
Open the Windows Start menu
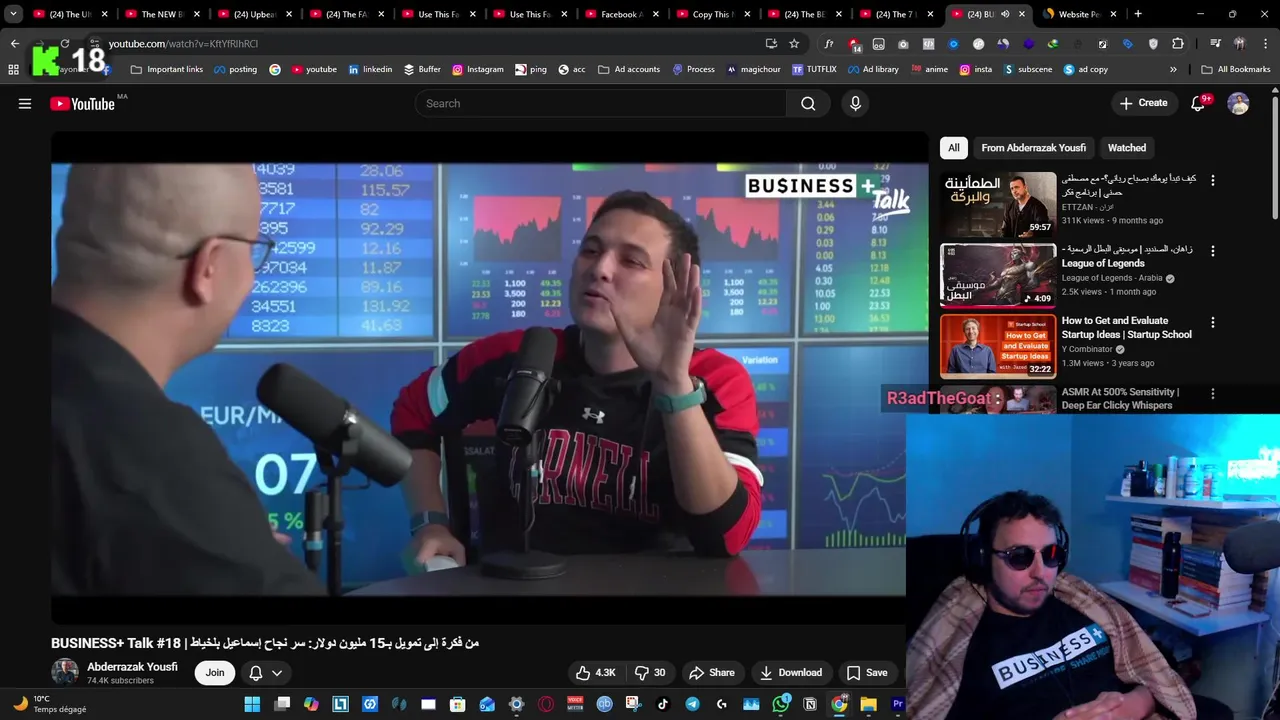point(252,704)
